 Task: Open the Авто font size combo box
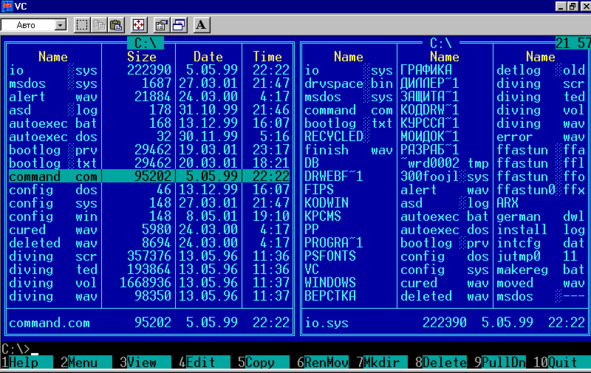click(x=34, y=25)
